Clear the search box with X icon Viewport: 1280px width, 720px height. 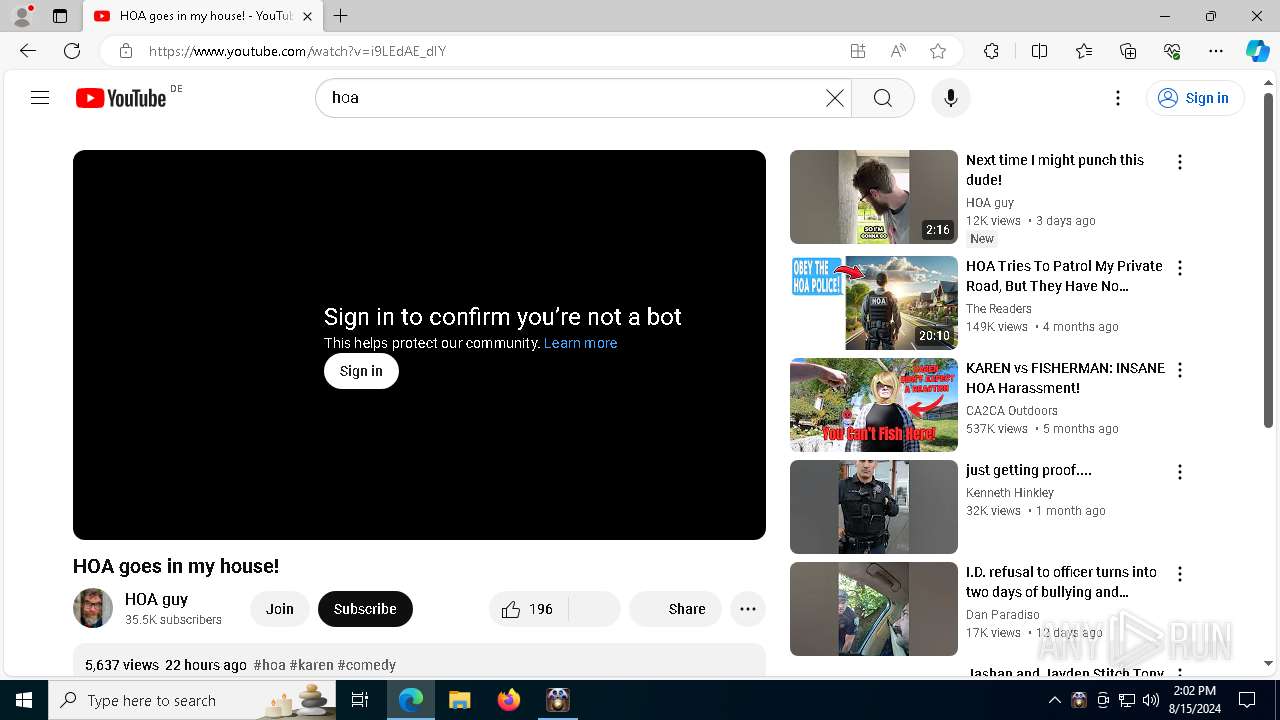click(834, 98)
